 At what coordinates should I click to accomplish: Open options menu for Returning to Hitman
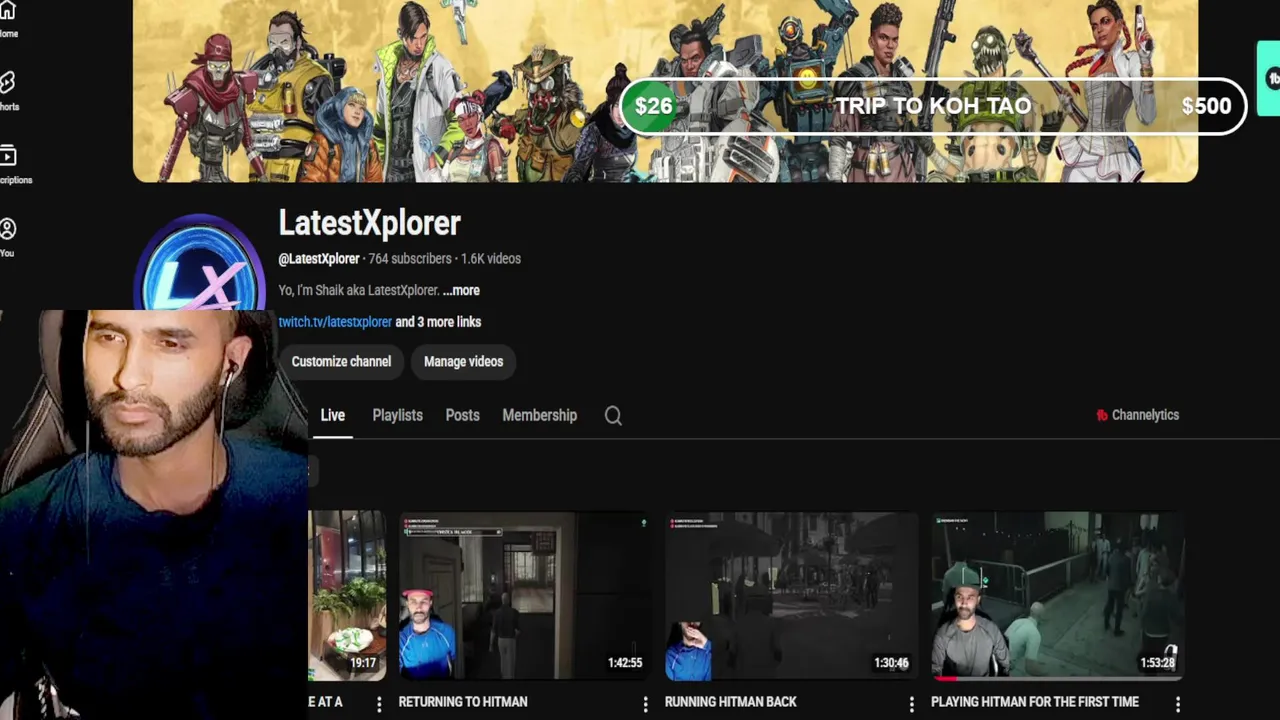645,704
